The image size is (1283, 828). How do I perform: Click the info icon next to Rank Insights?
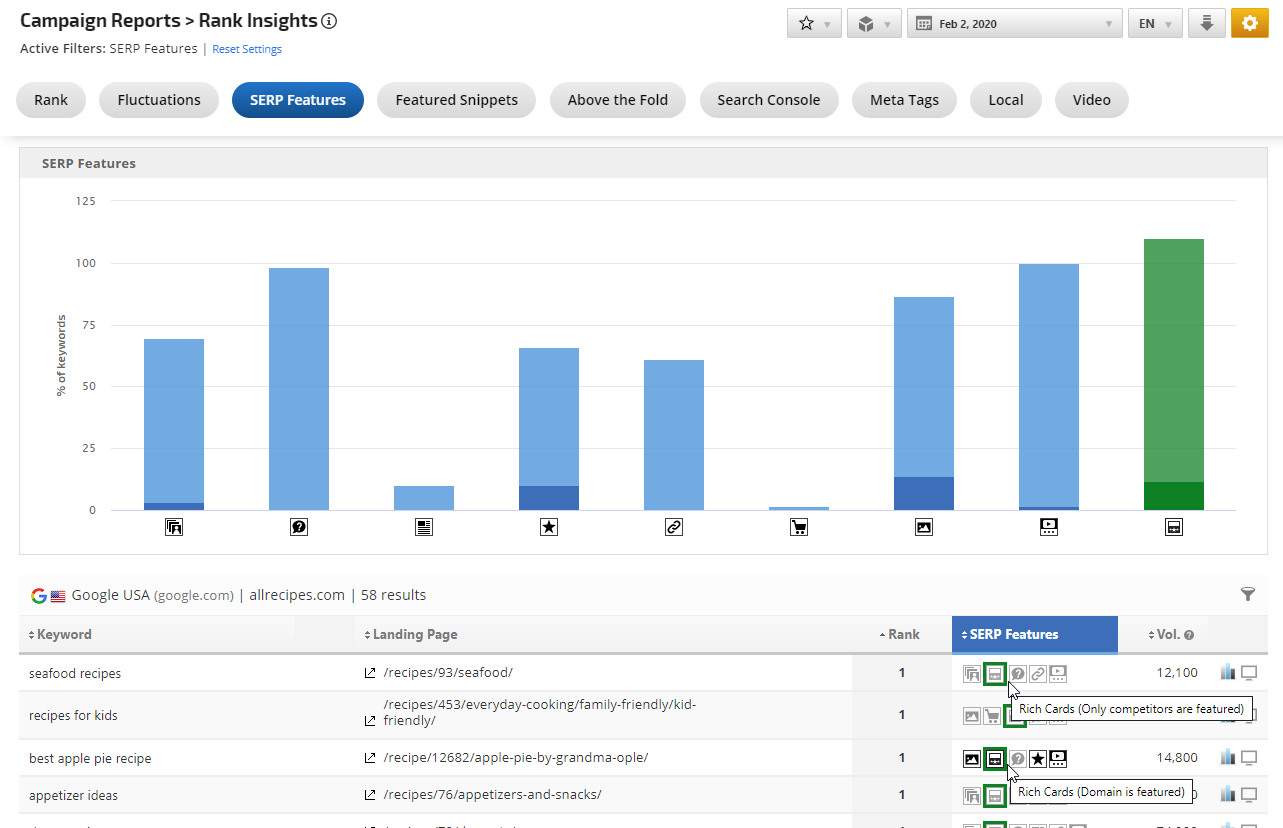coord(330,21)
